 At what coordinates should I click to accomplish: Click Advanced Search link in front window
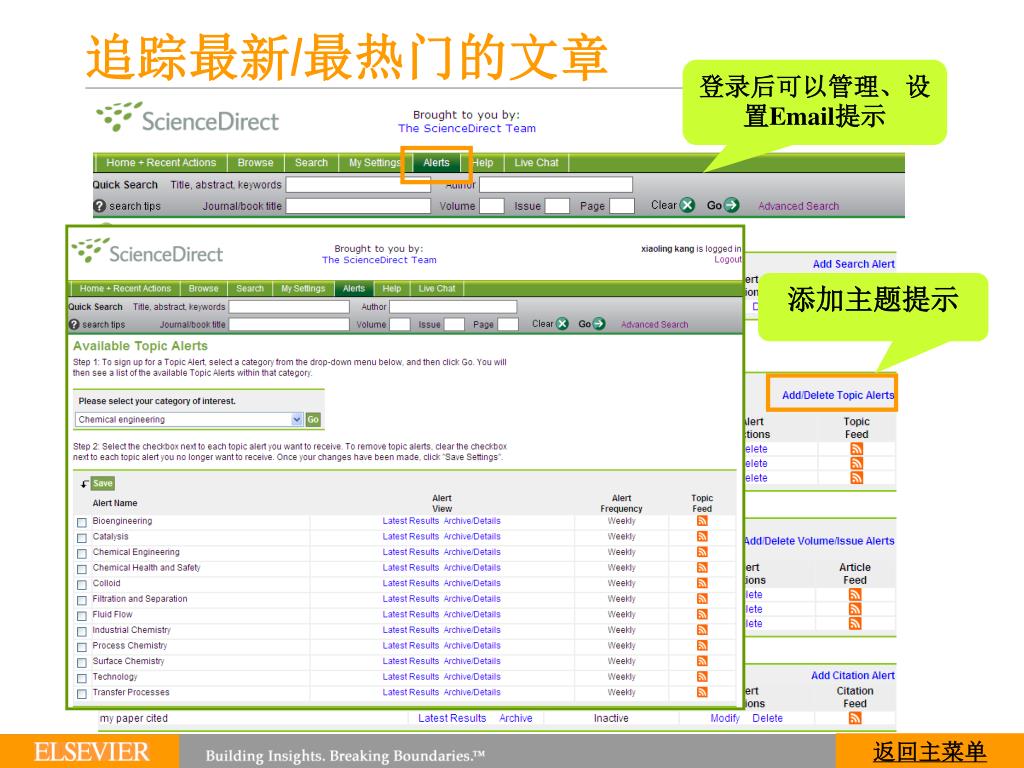click(x=654, y=325)
